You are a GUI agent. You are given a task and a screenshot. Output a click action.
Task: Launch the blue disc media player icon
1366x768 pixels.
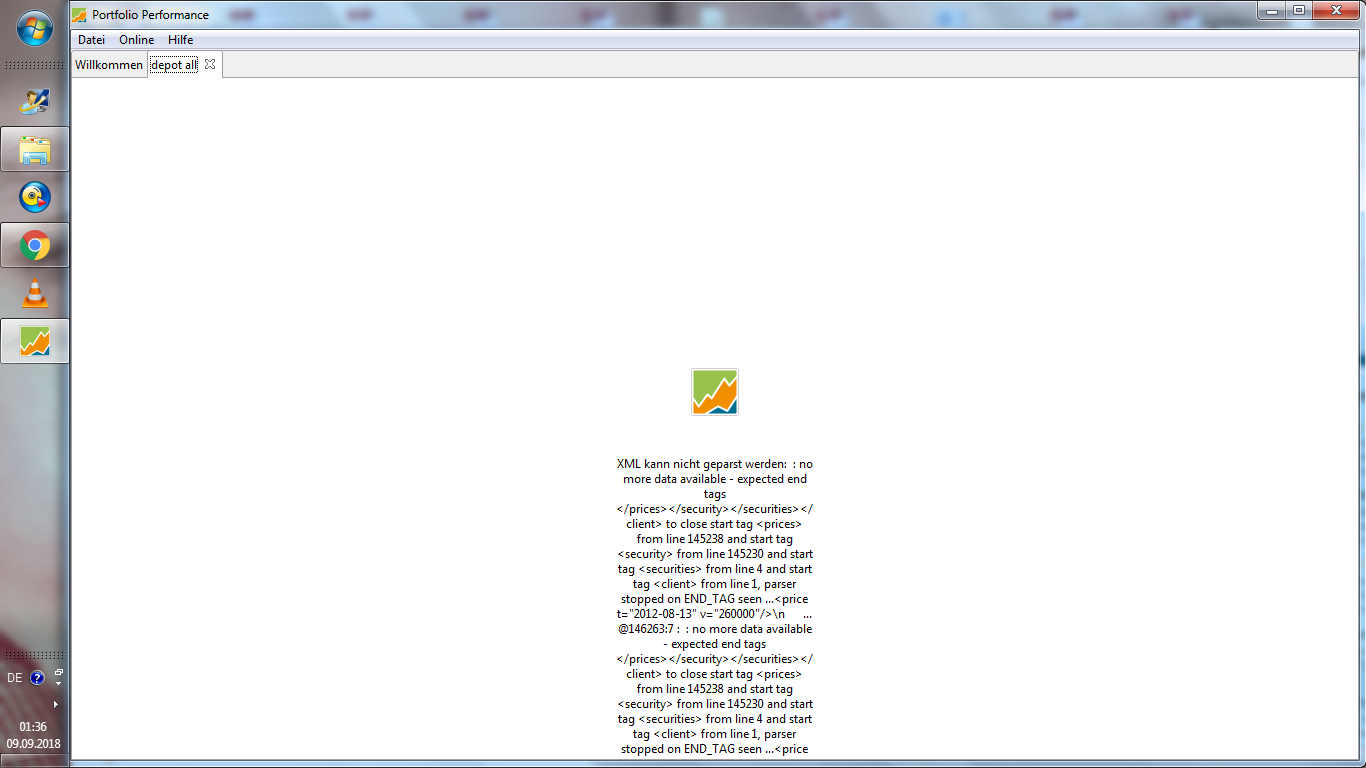[35, 197]
